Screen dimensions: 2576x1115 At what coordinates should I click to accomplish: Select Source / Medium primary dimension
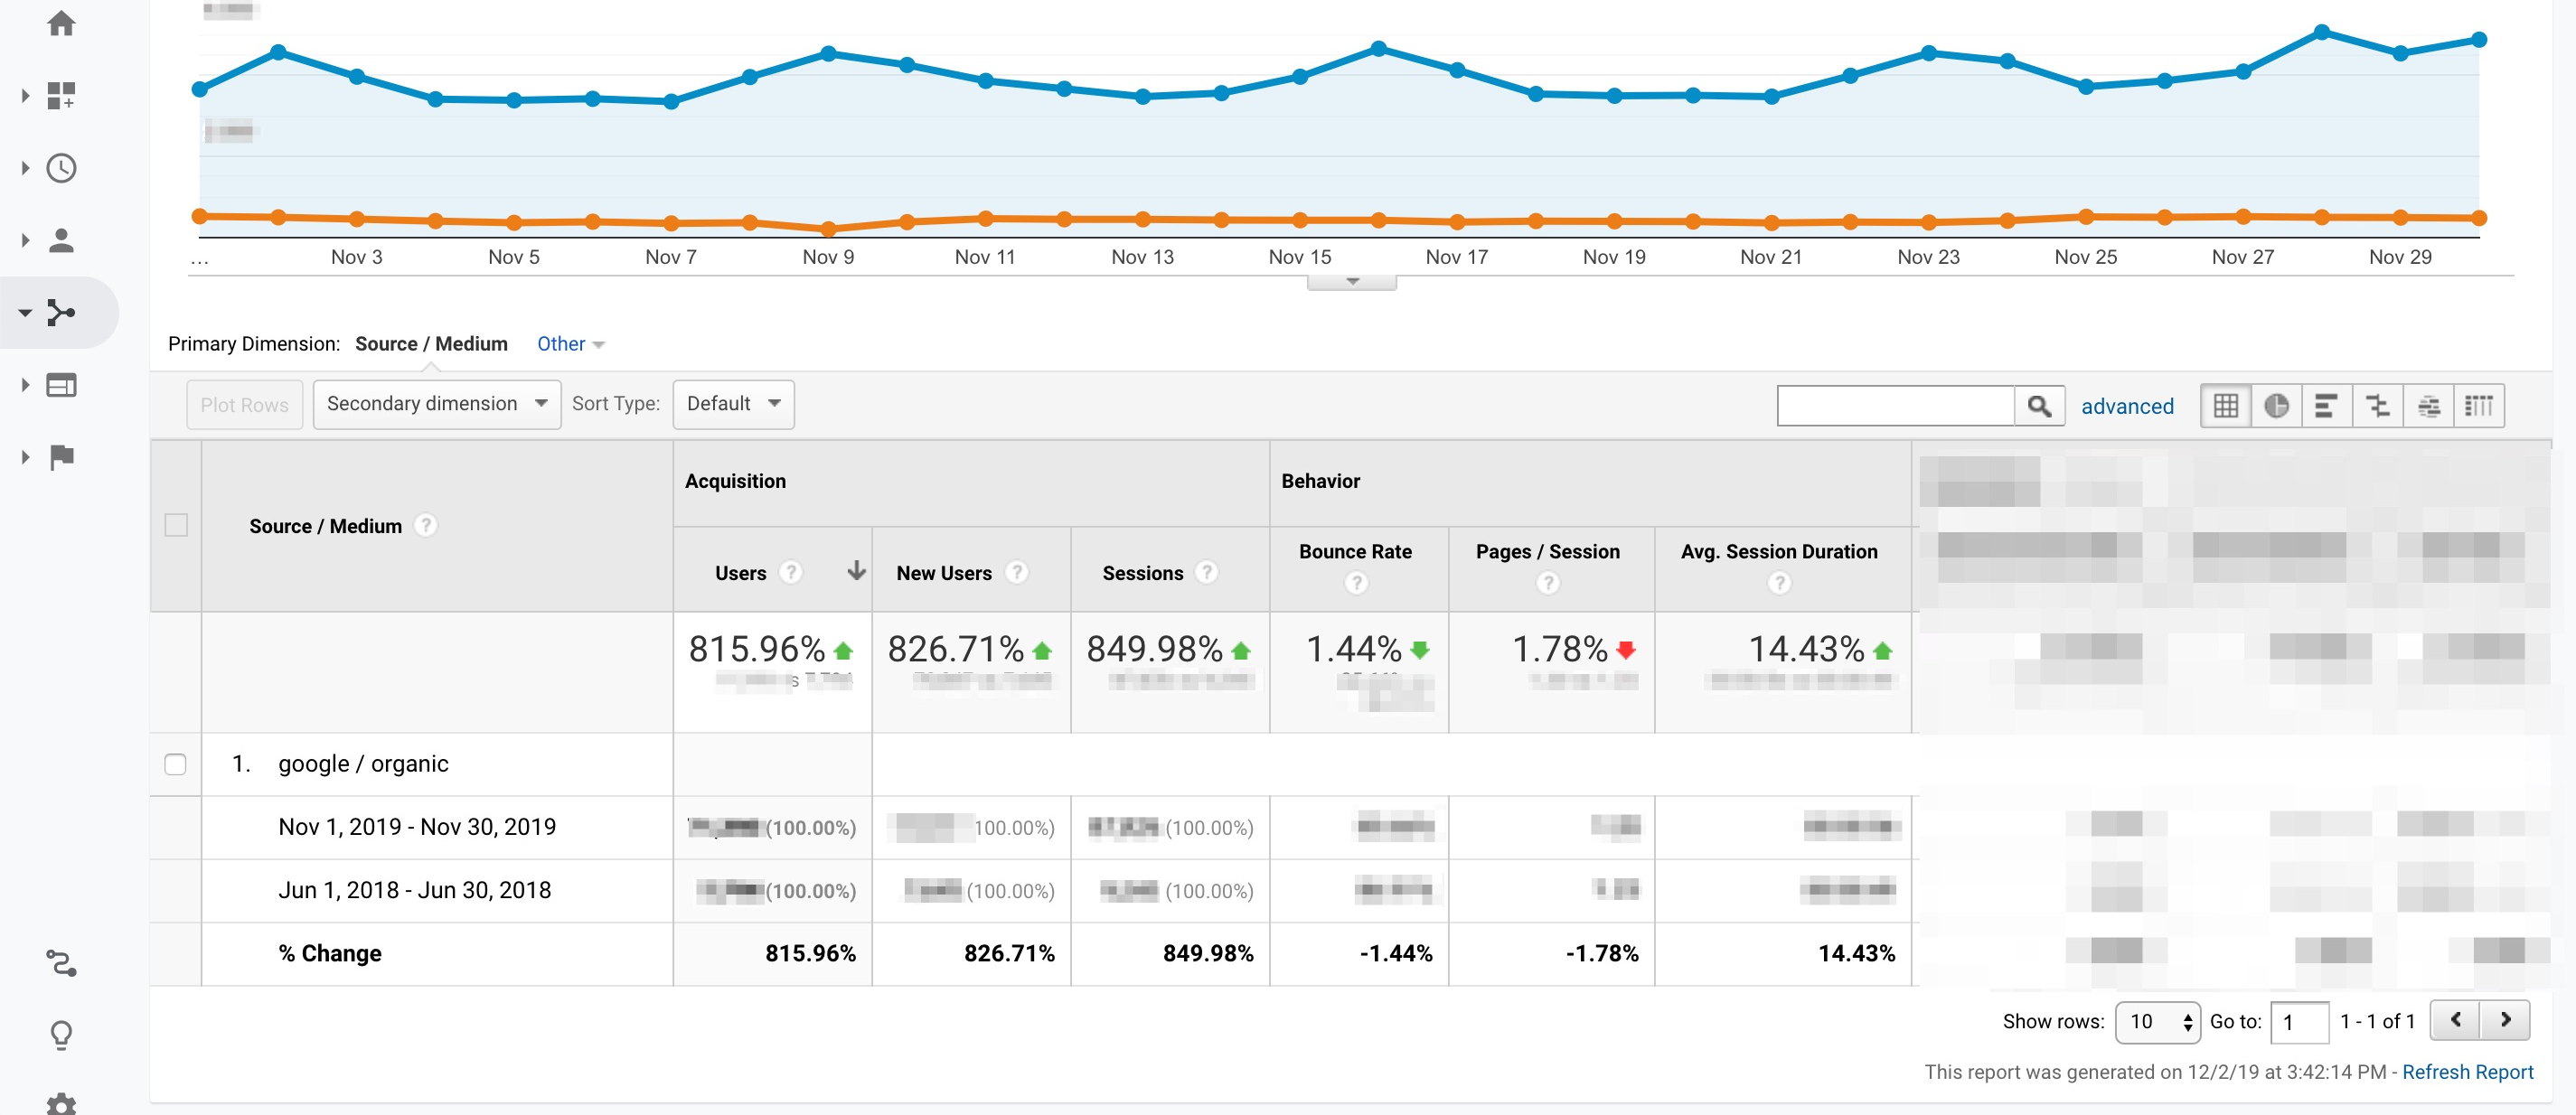[431, 344]
